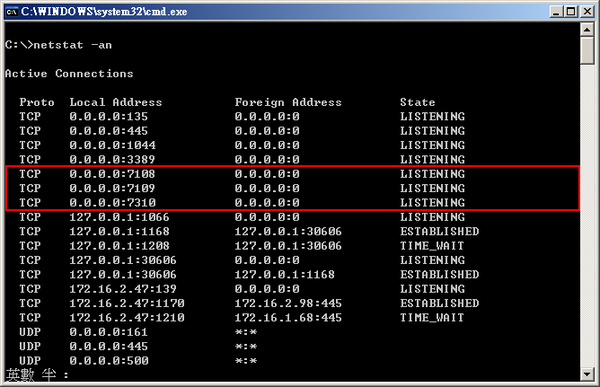Click the vertical scrollbar thumb
This screenshot has width=600, height=387.
point(587,50)
